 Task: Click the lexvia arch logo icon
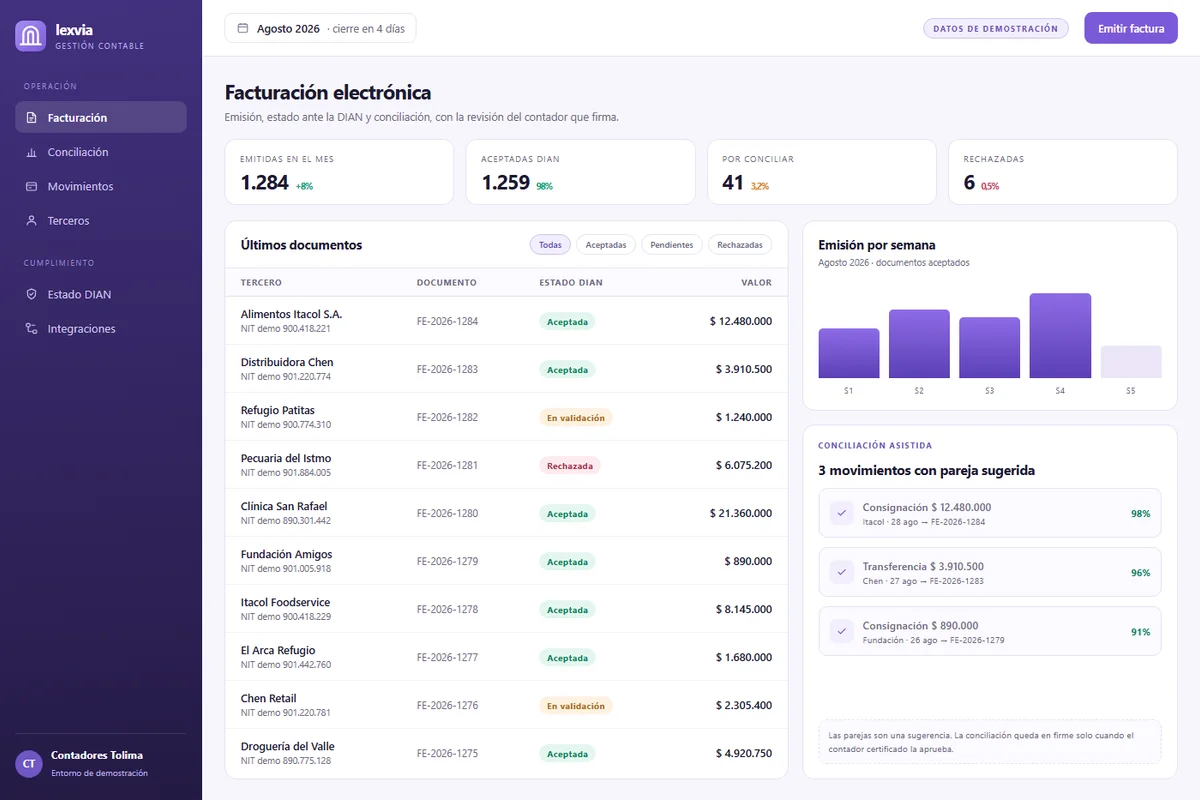pyautogui.click(x=31, y=36)
